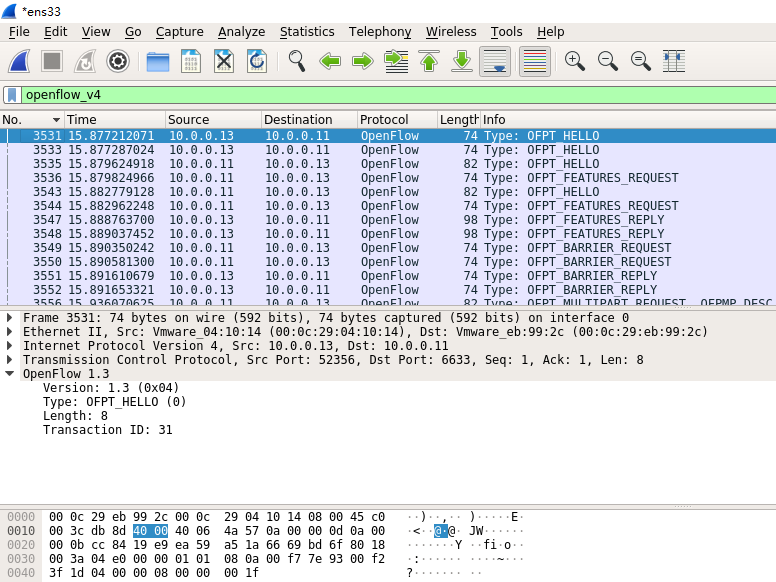Screen dimensions: 776x582
Task: Restart the current capture
Action: click(x=85, y=61)
